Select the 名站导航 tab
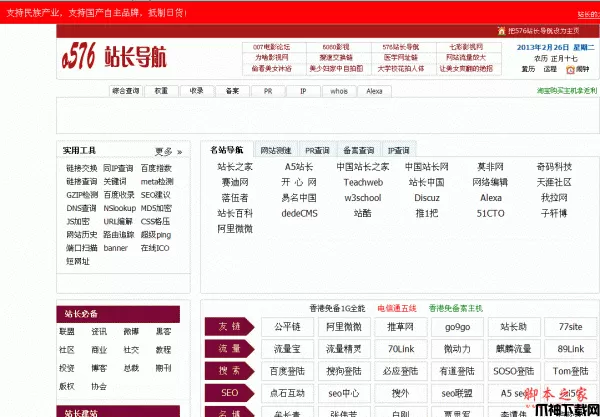 point(227,150)
